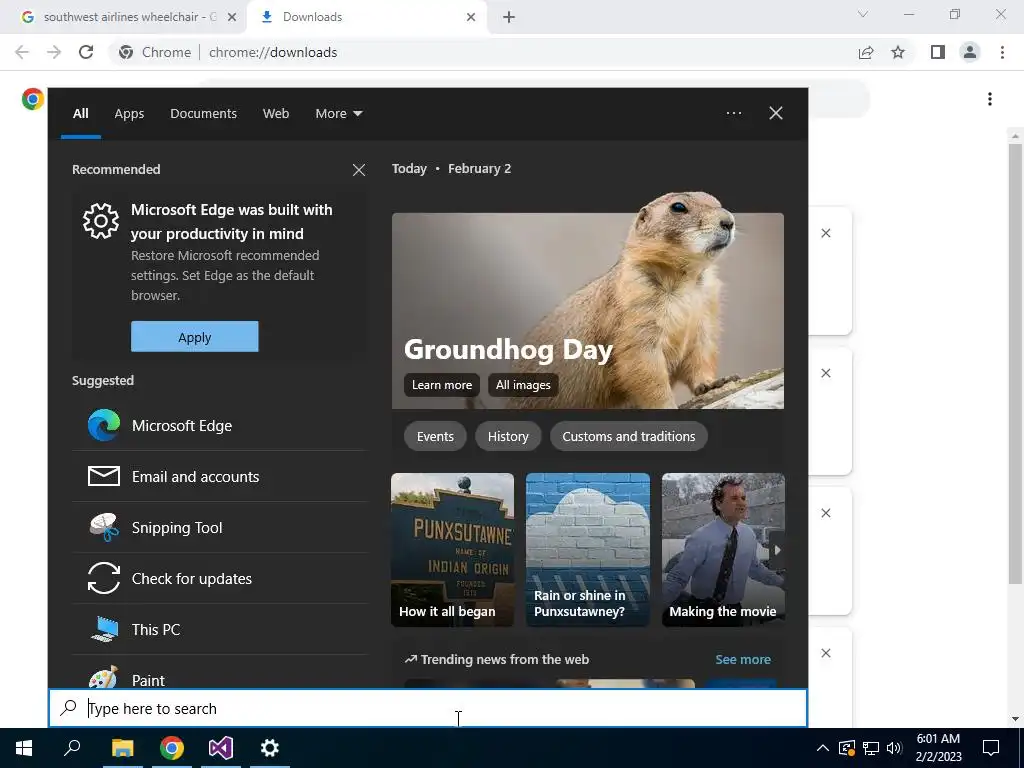Open Check for updates suggestion
This screenshot has height=768, width=1024.
[x=220, y=579]
